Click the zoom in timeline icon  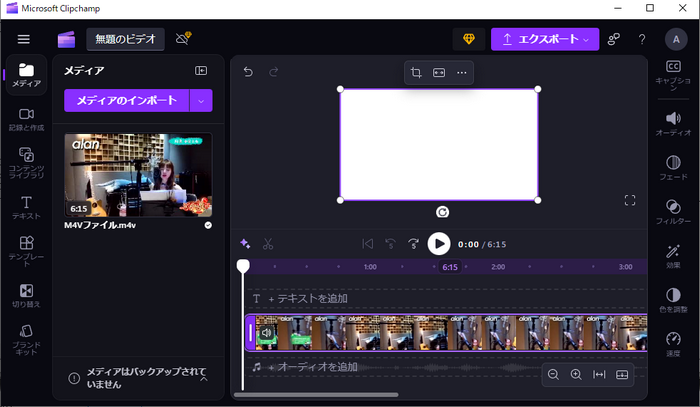[x=576, y=374]
